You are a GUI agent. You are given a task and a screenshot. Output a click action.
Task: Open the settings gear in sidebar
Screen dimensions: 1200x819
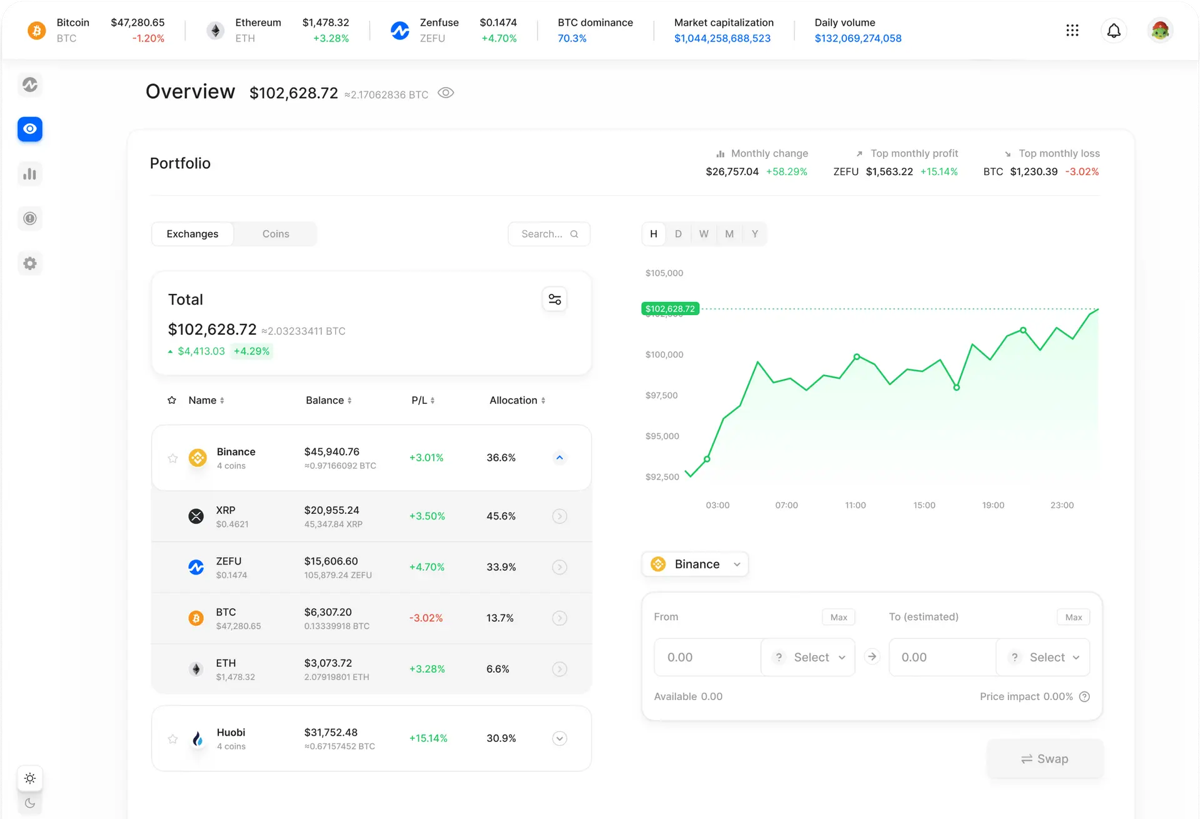point(30,264)
